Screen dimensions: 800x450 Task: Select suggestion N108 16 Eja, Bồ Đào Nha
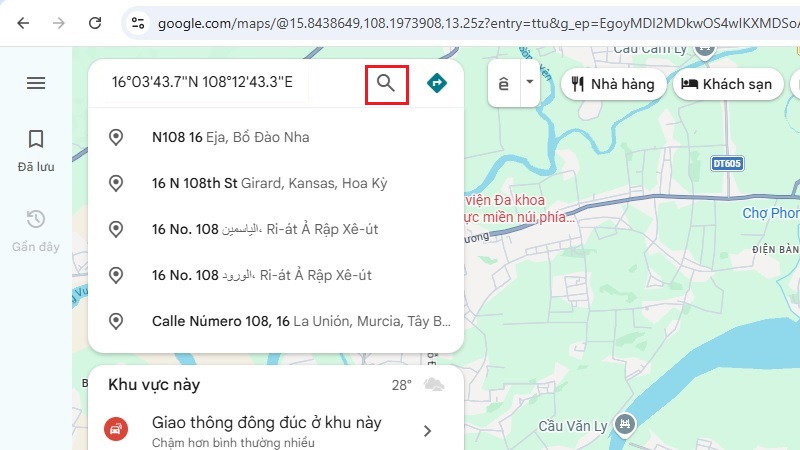(x=276, y=137)
